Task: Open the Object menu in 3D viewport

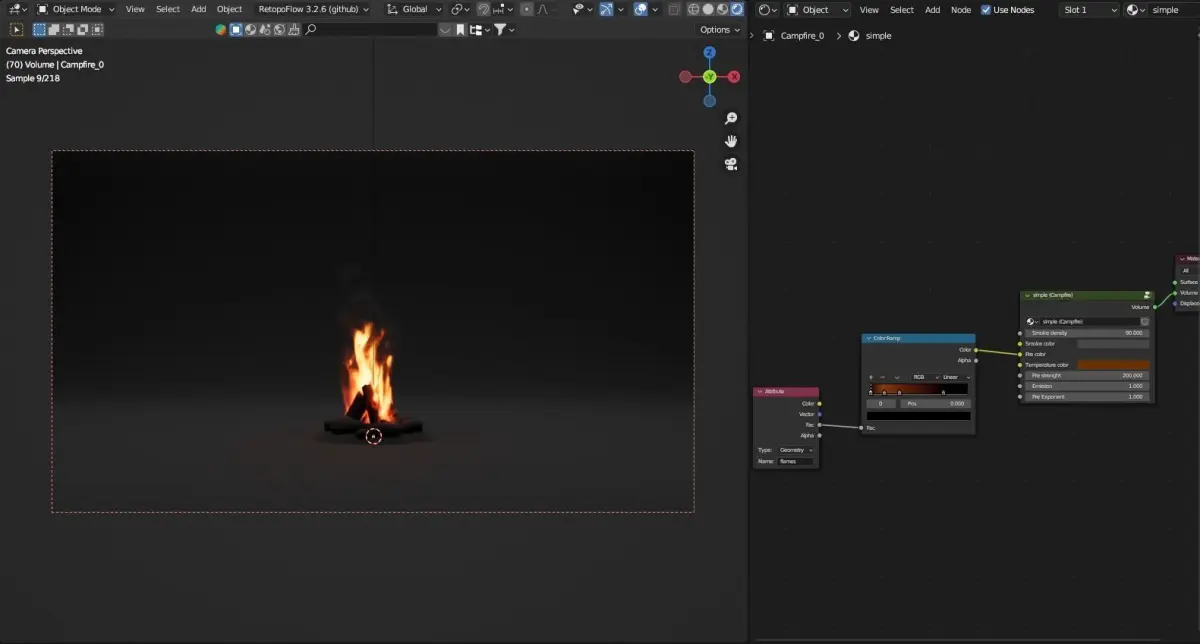Action: click(230, 9)
